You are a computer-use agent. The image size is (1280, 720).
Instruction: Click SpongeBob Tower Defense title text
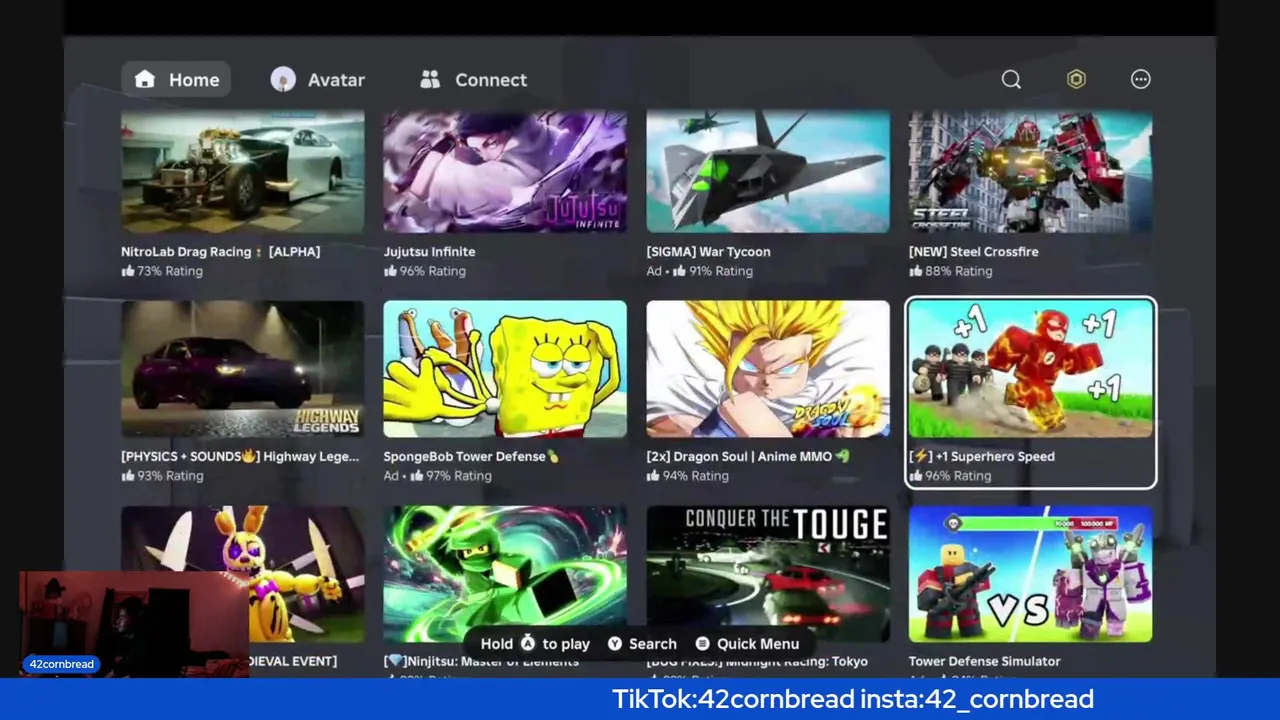(x=471, y=457)
